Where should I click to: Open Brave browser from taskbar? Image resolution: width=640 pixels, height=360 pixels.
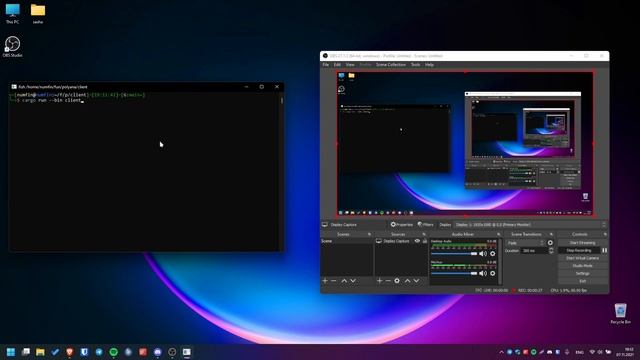coord(69,352)
